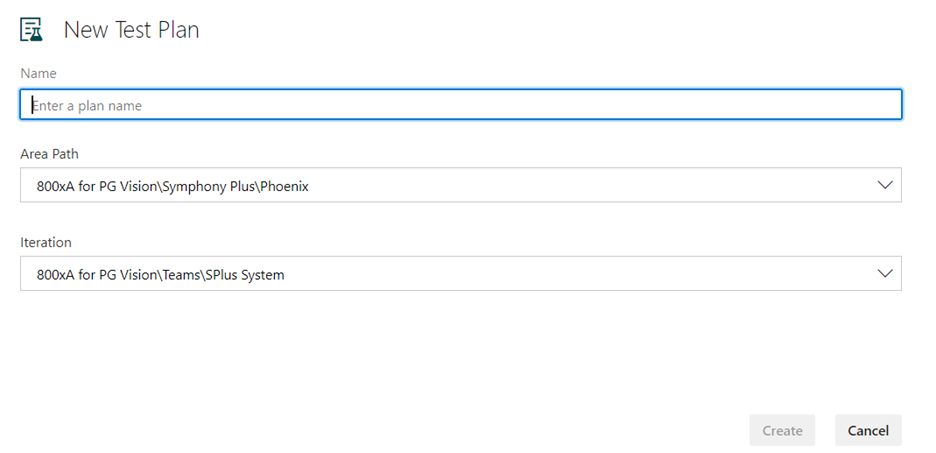The height and width of the screenshot is (453, 936).
Task: Click the Iteration label
Action: point(45,242)
